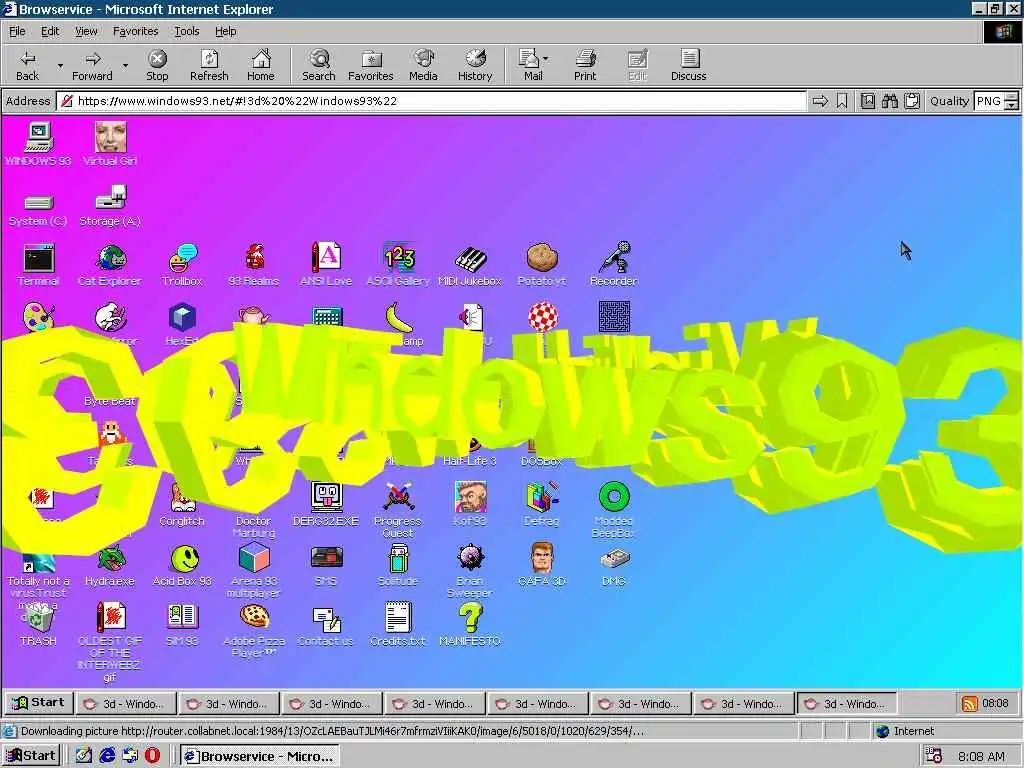Launch Modded BeepBox icon
The height and width of the screenshot is (768, 1024).
(x=614, y=509)
